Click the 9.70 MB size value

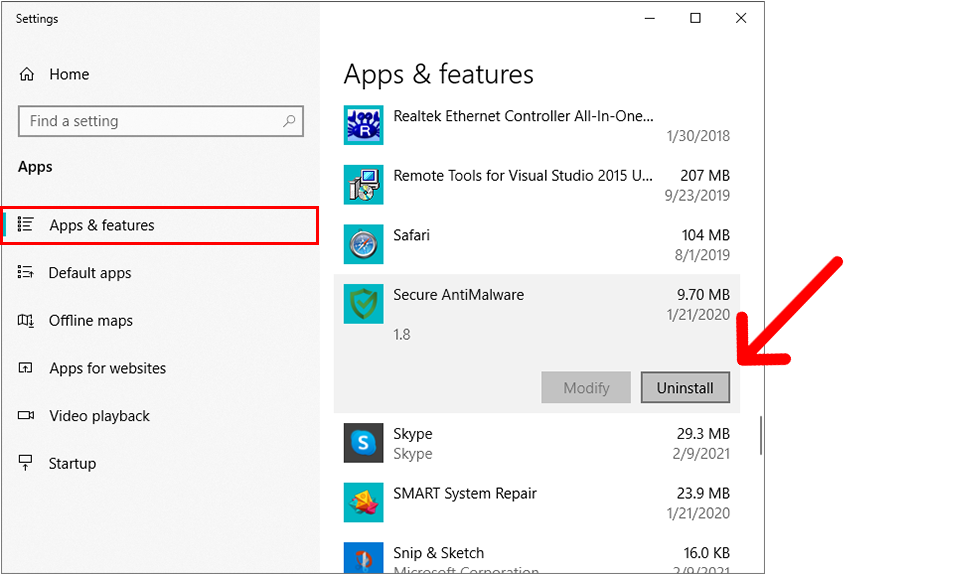coord(703,295)
